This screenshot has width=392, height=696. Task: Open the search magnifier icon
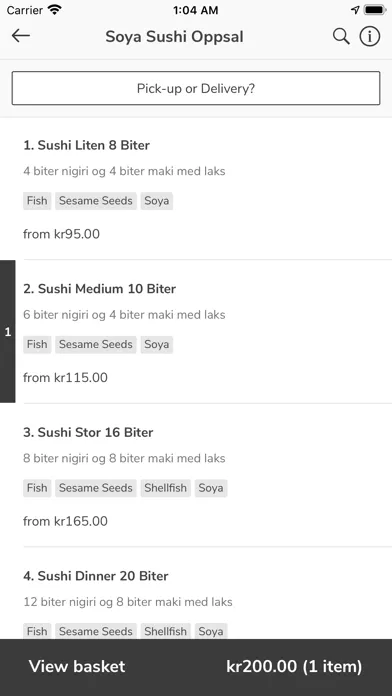tap(341, 36)
